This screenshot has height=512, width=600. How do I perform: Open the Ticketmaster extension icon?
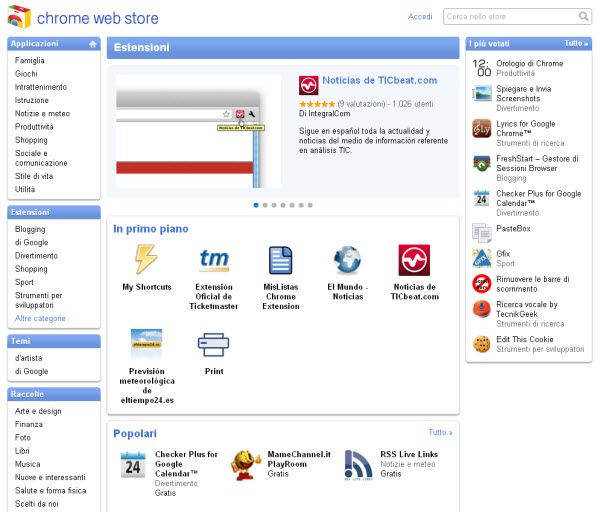tap(214, 260)
